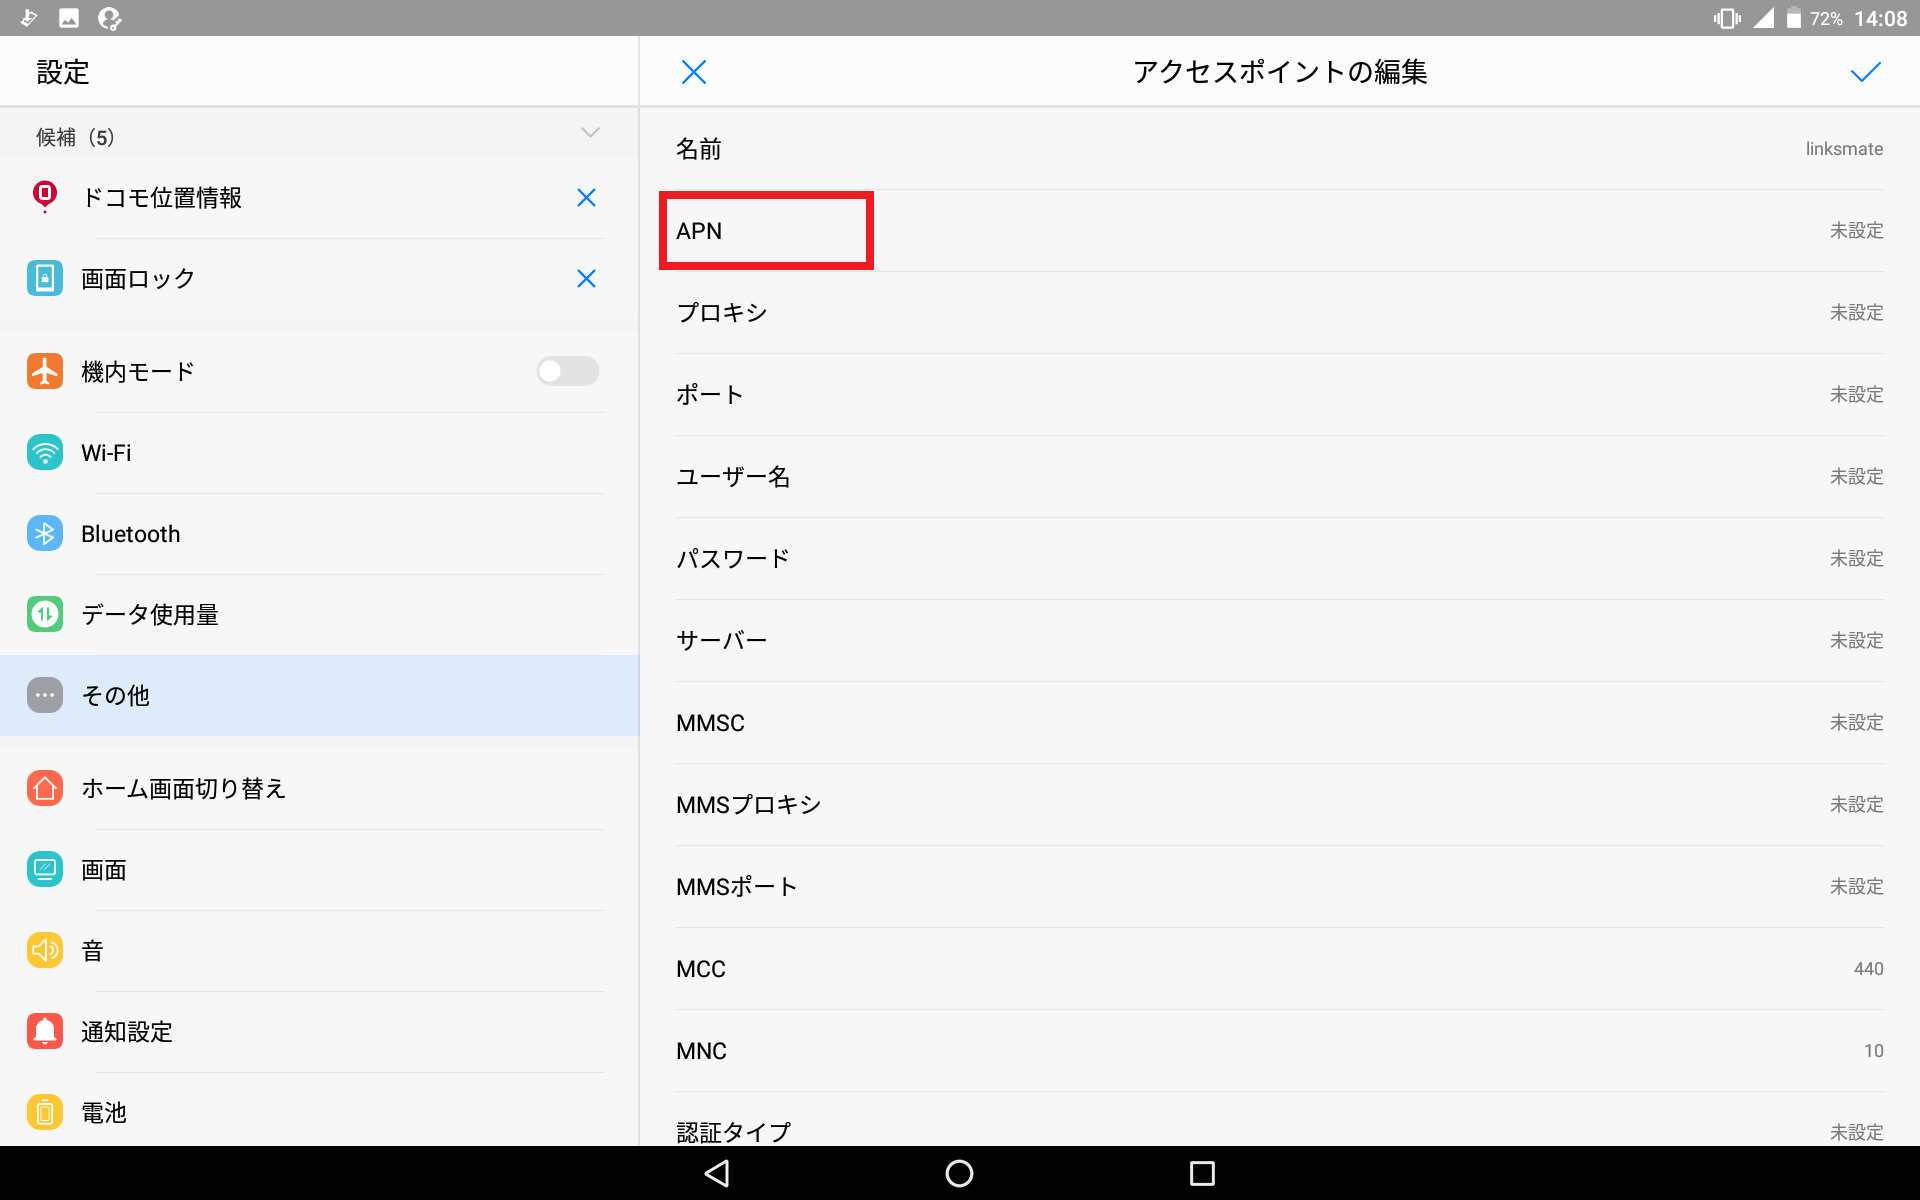Image resolution: width=1920 pixels, height=1200 pixels.
Task: Tap the Android home navigation button
Action: click(x=959, y=1173)
